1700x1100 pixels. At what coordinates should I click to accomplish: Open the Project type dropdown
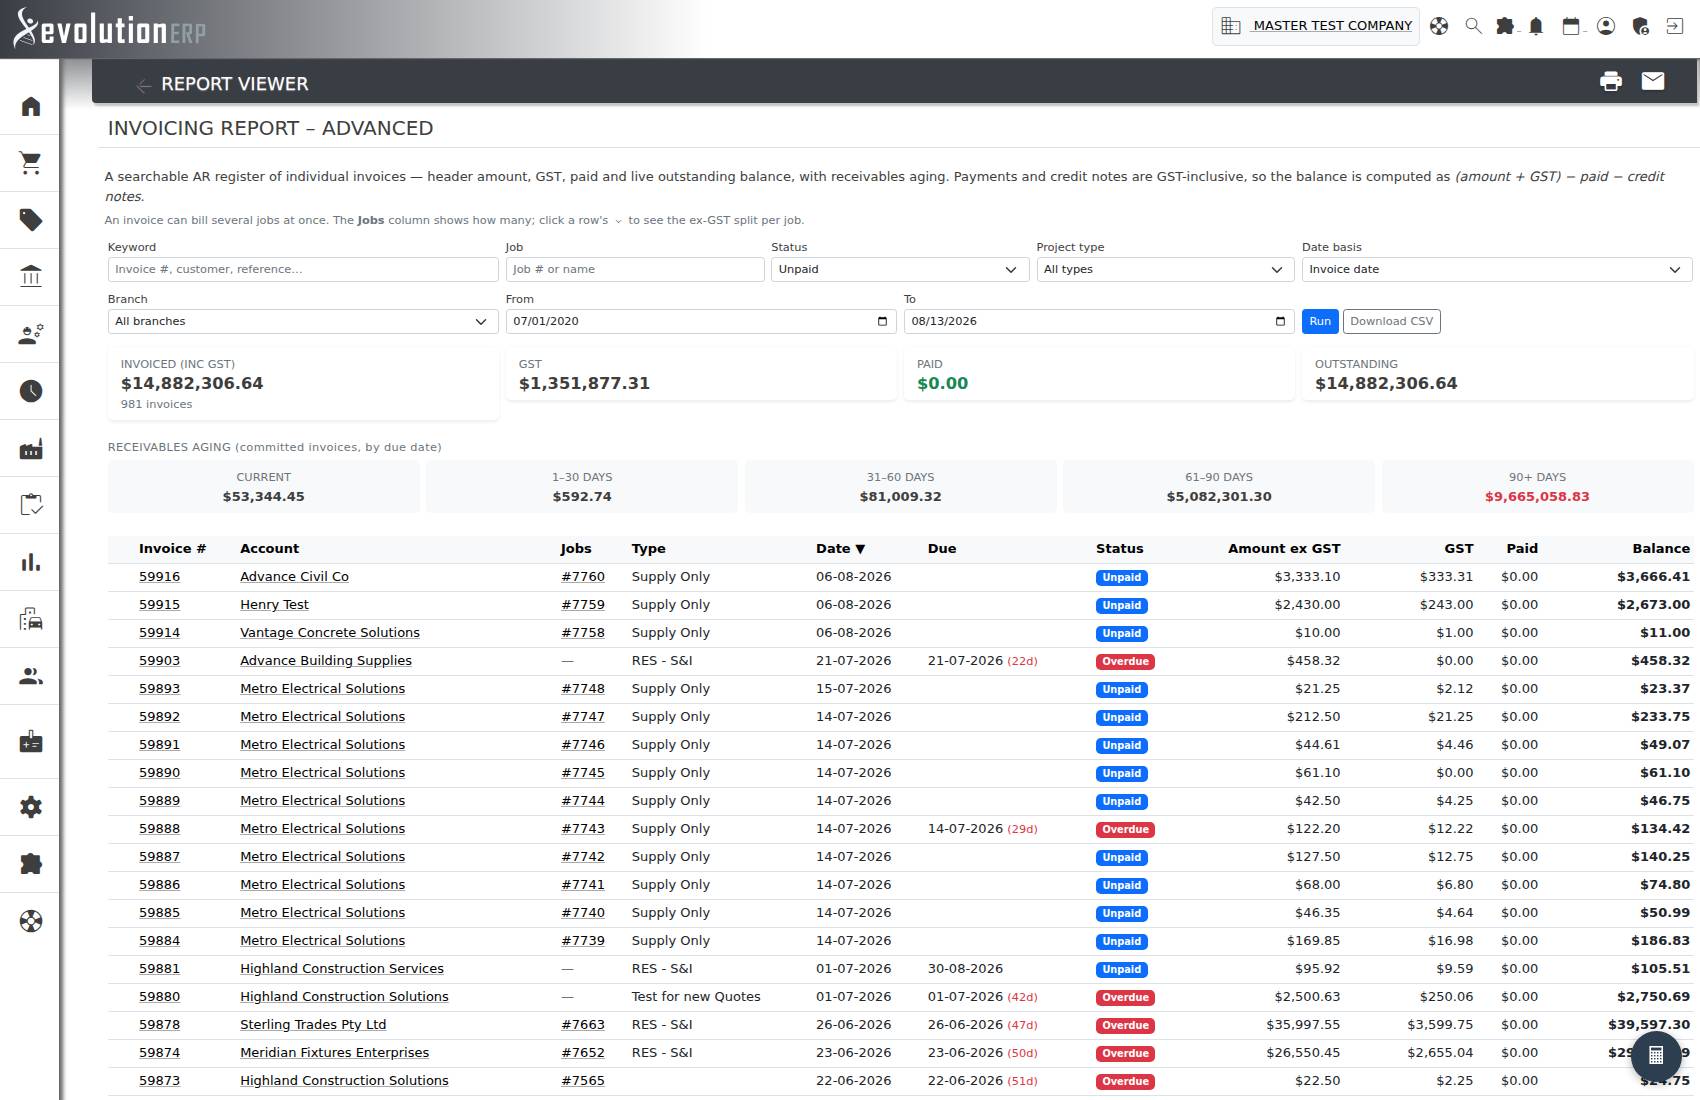click(x=1165, y=269)
